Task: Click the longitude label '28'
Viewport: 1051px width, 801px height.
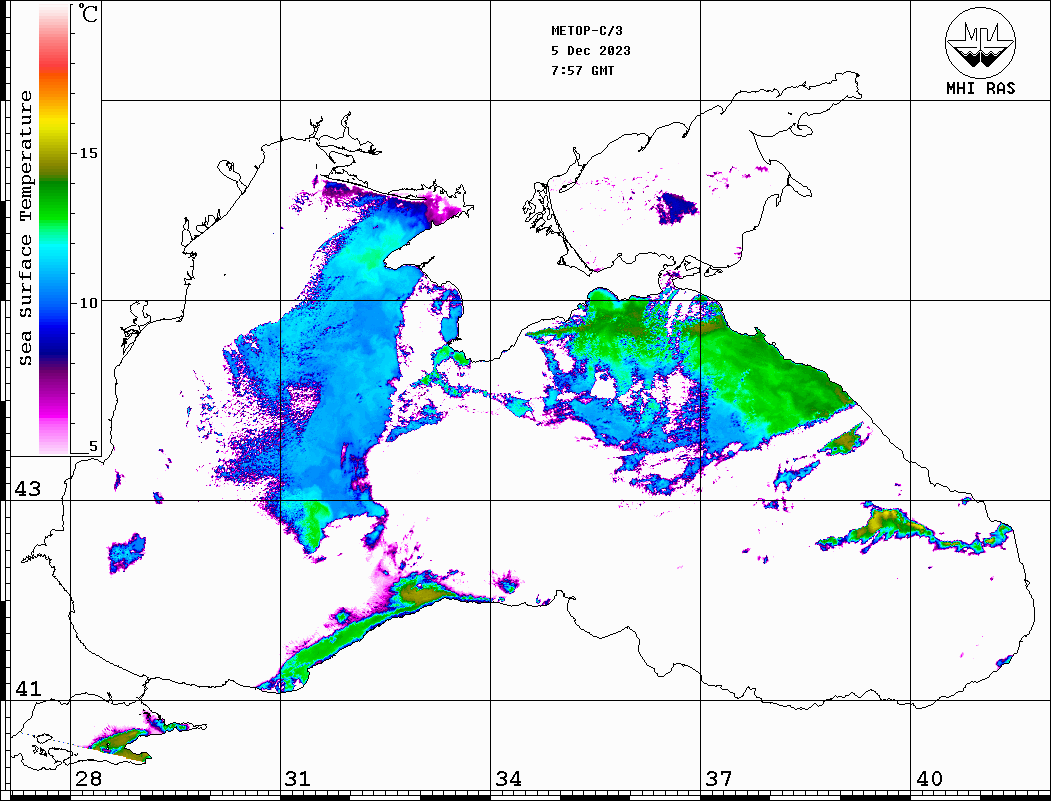Action: pos(88,778)
